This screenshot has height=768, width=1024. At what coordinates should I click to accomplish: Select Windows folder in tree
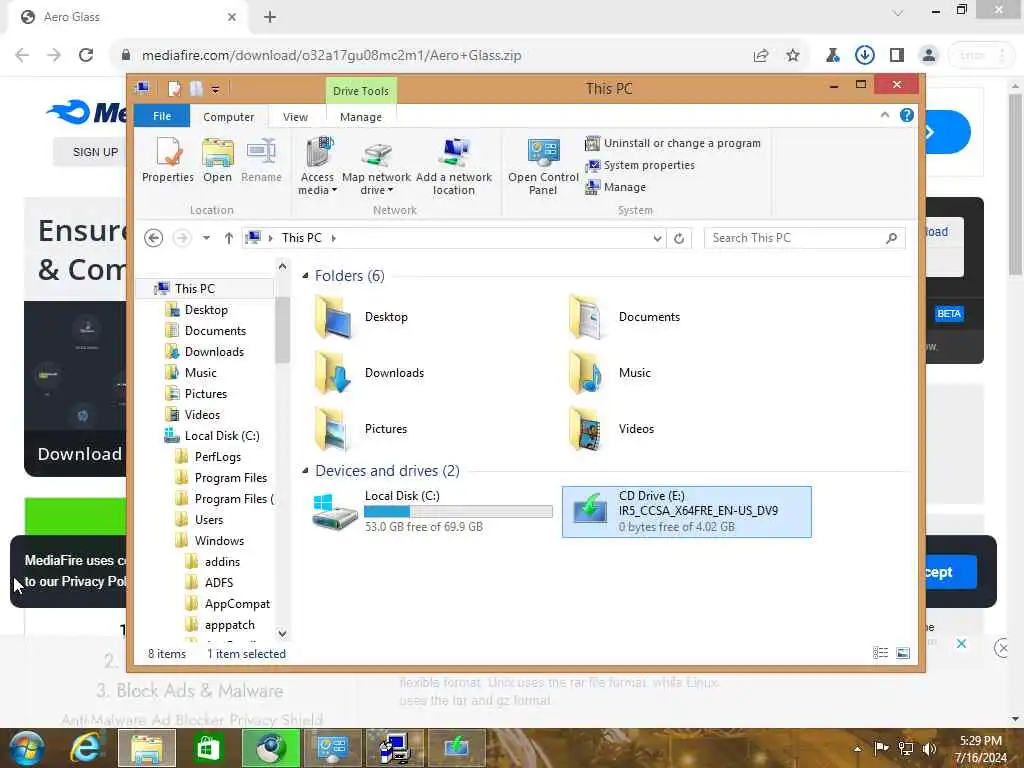[x=219, y=541]
